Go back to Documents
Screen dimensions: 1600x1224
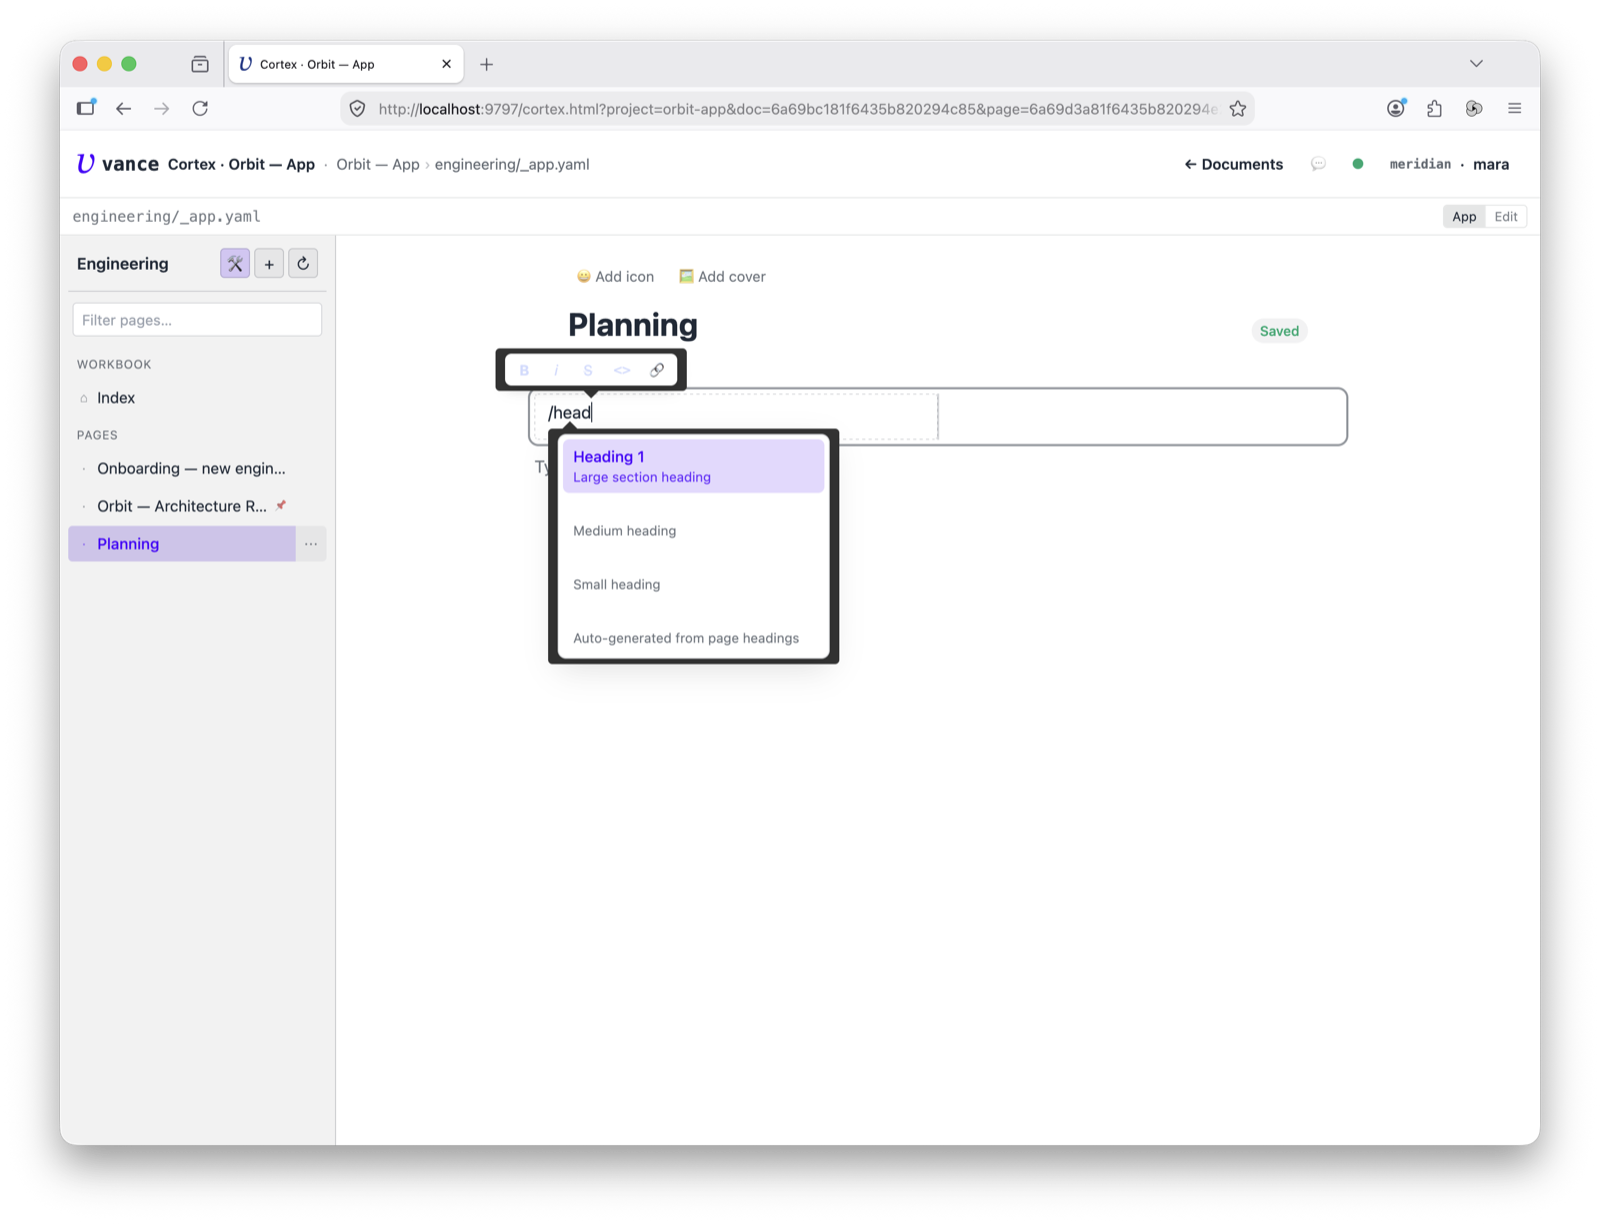(1234, 164)
